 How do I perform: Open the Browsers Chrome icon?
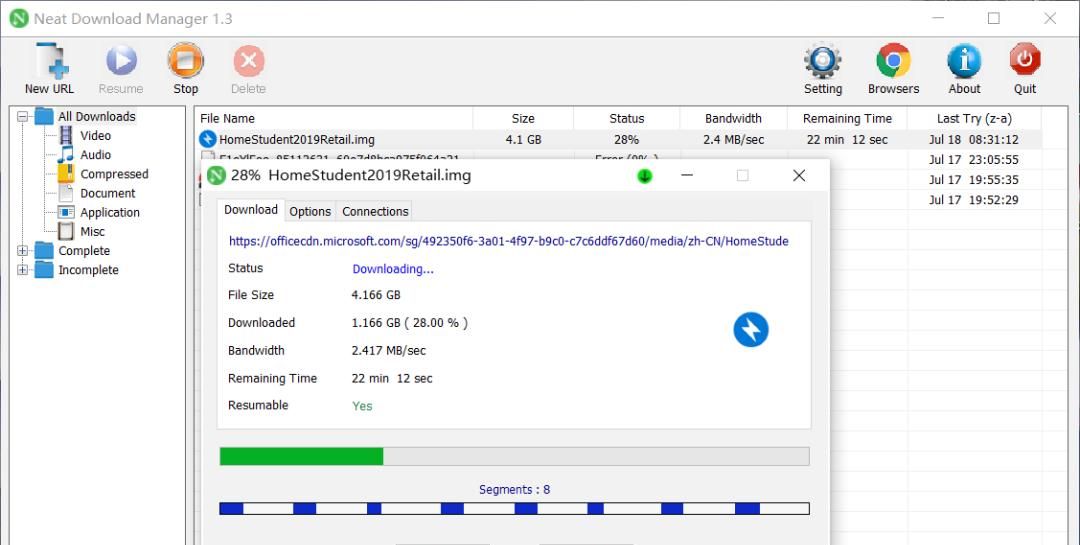pyautogui.click(x=893, y=61)
